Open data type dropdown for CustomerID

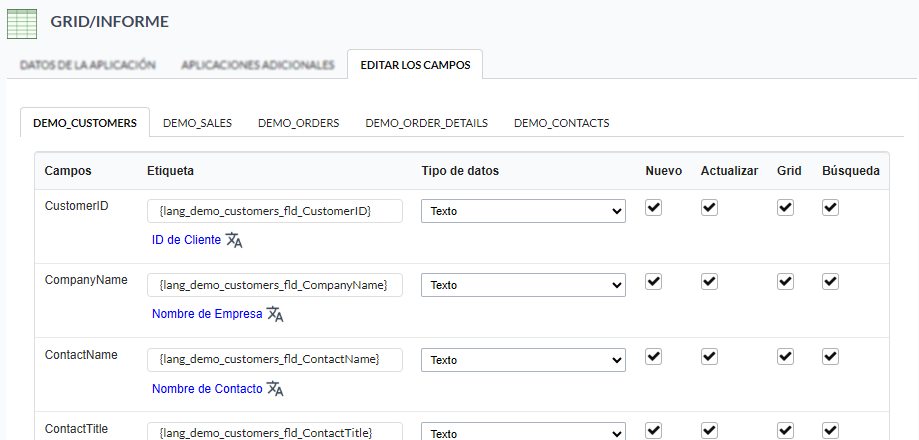click(x=523, y=211)
